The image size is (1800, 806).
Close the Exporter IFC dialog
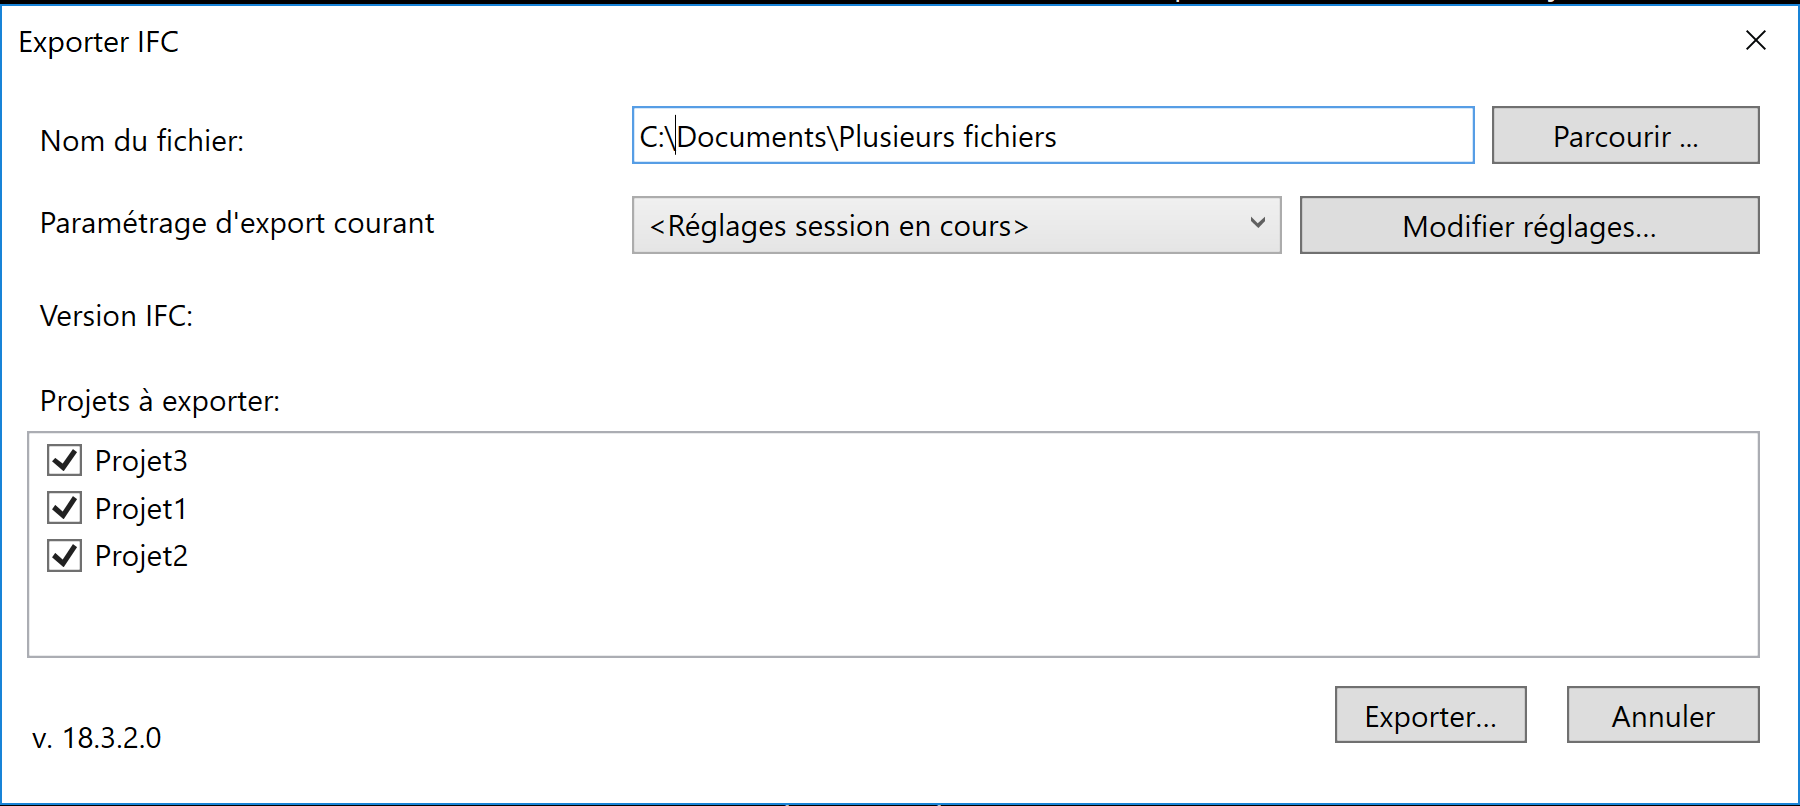[x=1755, y=41]
